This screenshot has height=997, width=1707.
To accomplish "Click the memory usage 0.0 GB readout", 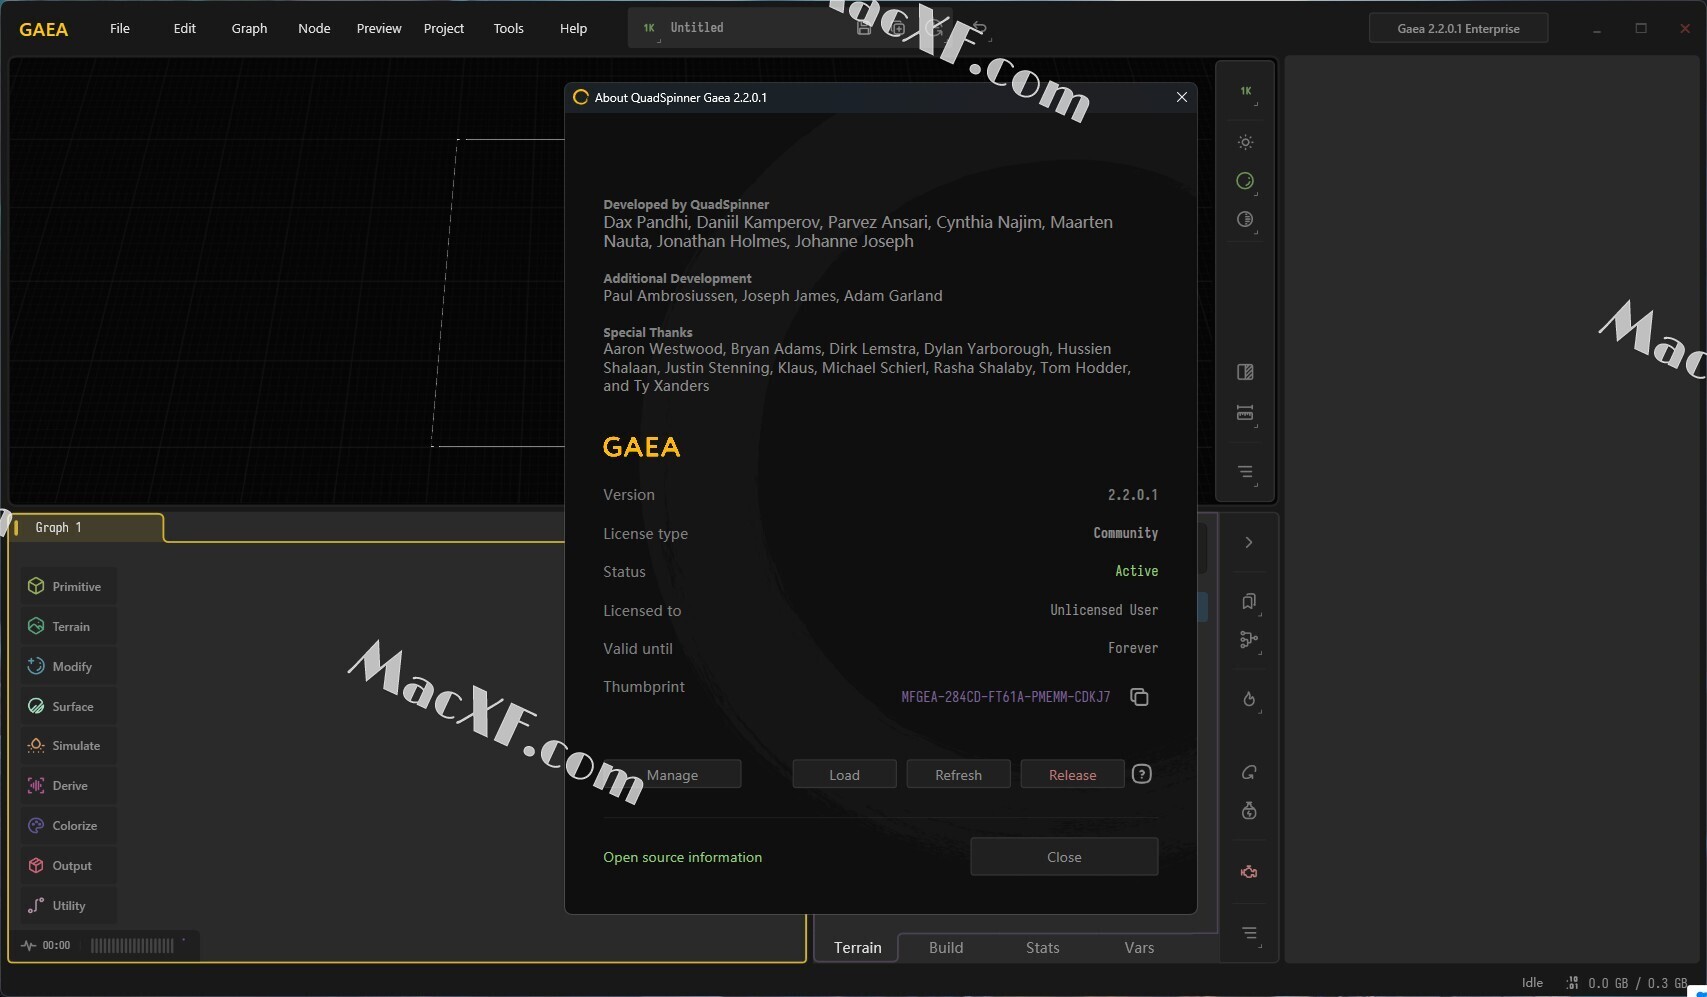I will pos(1638,983).
